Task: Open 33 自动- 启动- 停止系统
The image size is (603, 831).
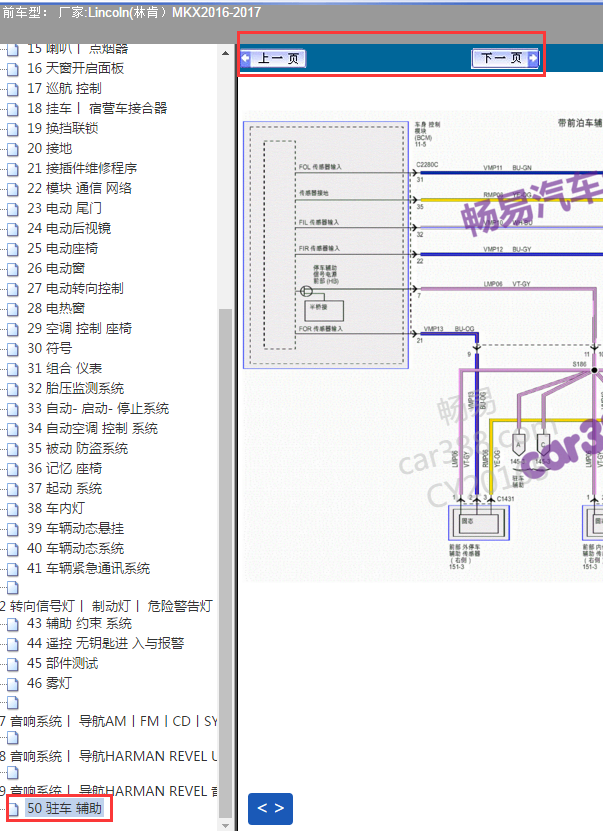Action: coord(98,409)
